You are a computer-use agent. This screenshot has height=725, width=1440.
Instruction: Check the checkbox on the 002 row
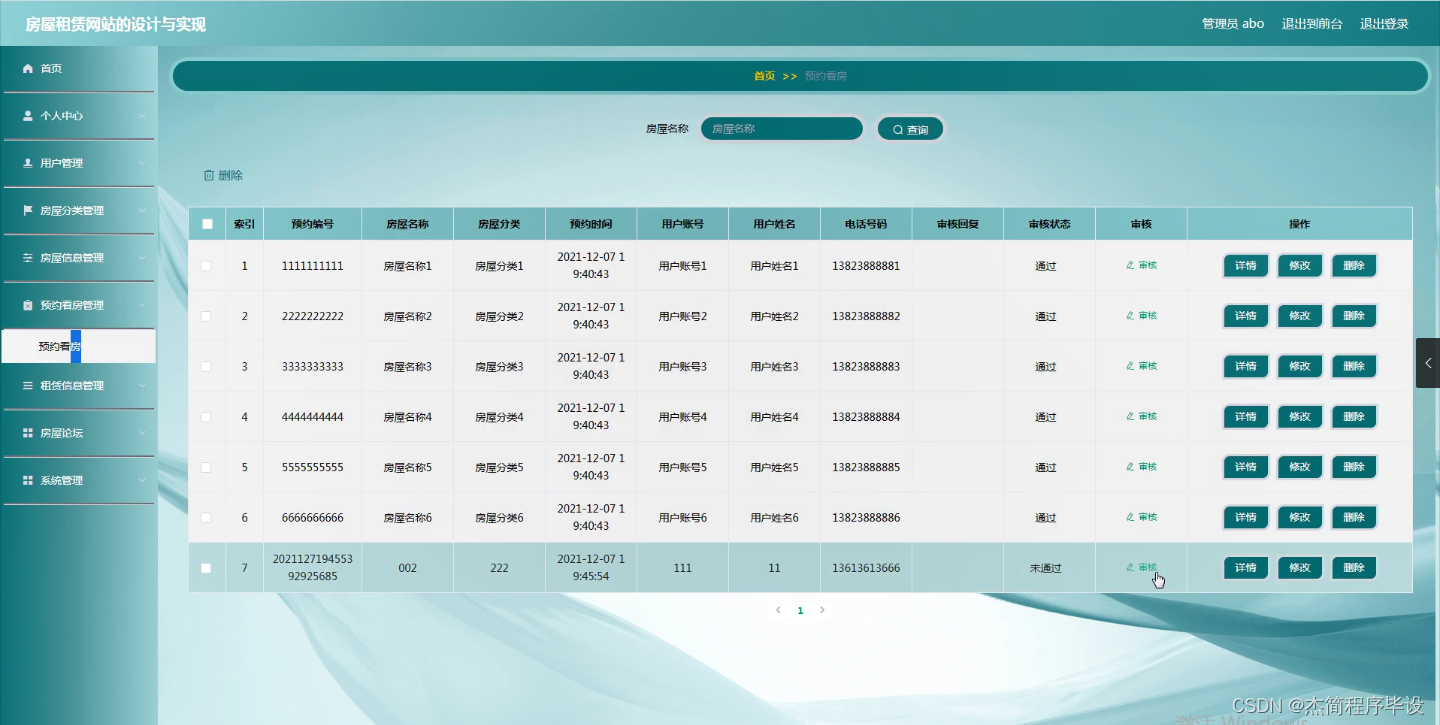tap(207, 567)
